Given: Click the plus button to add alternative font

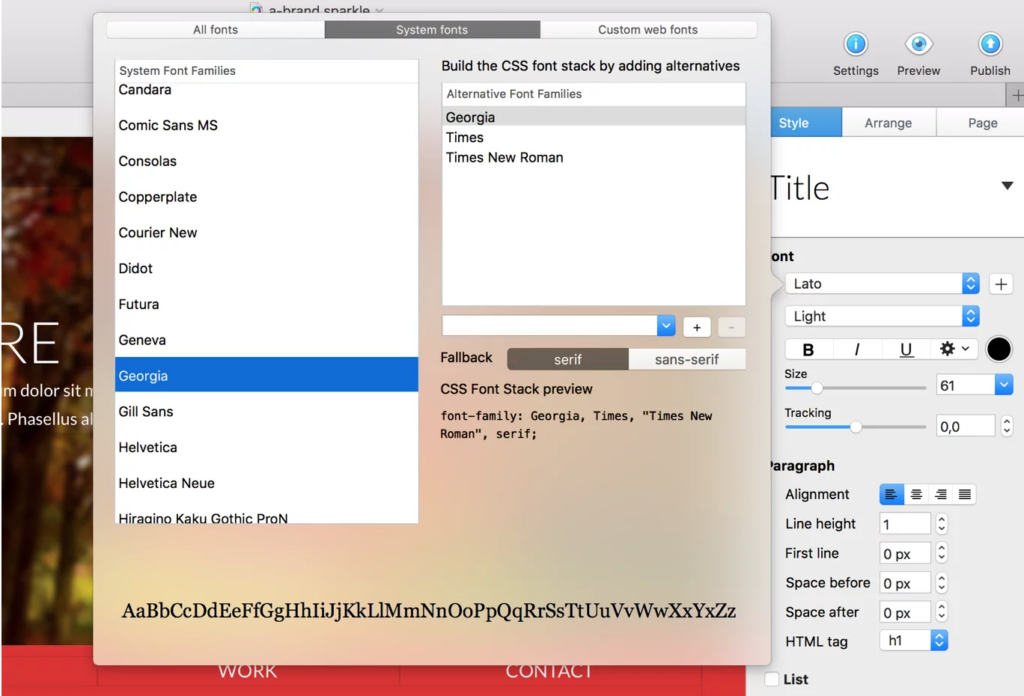Looking at the screenshot, I should (697, 327).
